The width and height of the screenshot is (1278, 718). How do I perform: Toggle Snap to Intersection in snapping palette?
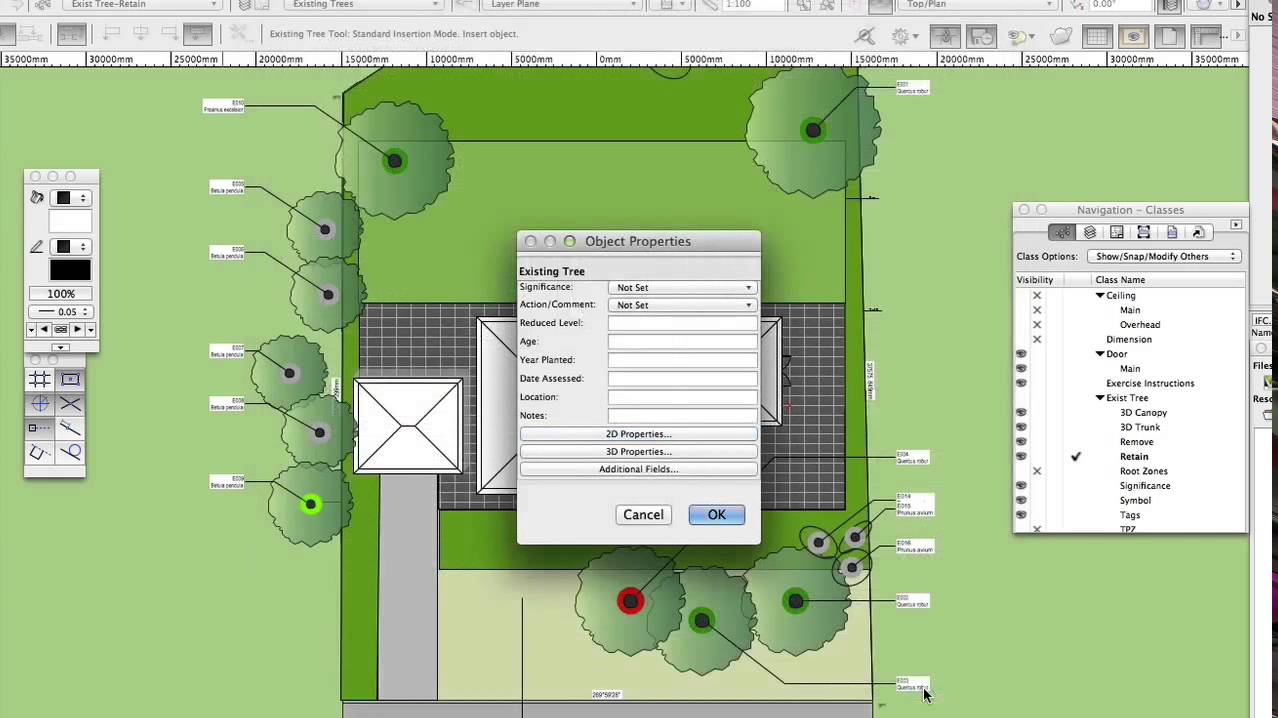70,404
